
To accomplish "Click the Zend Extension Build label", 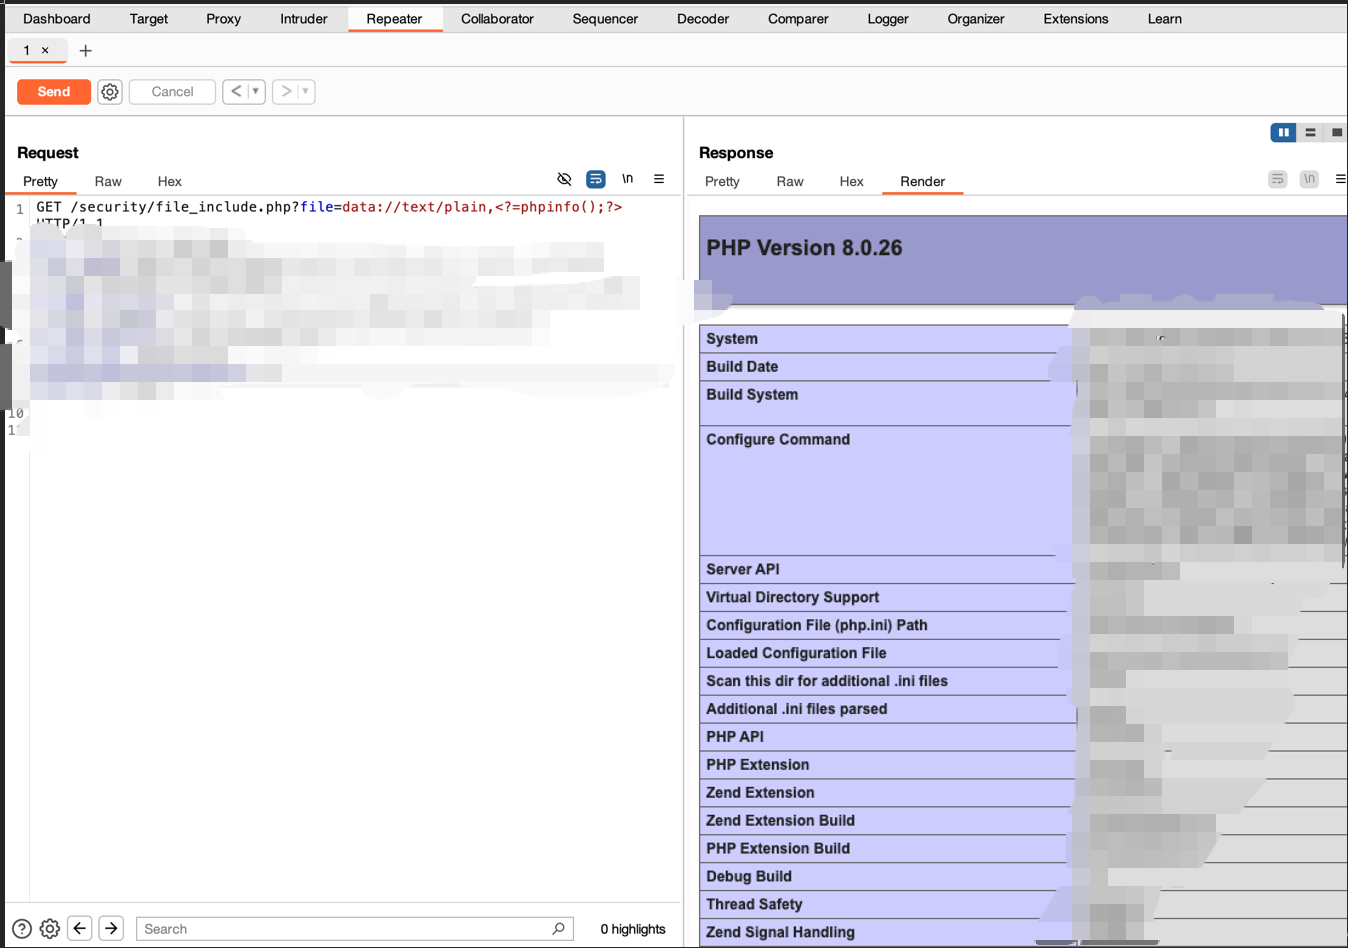I will pyautogui.click(x=780, y=820).
